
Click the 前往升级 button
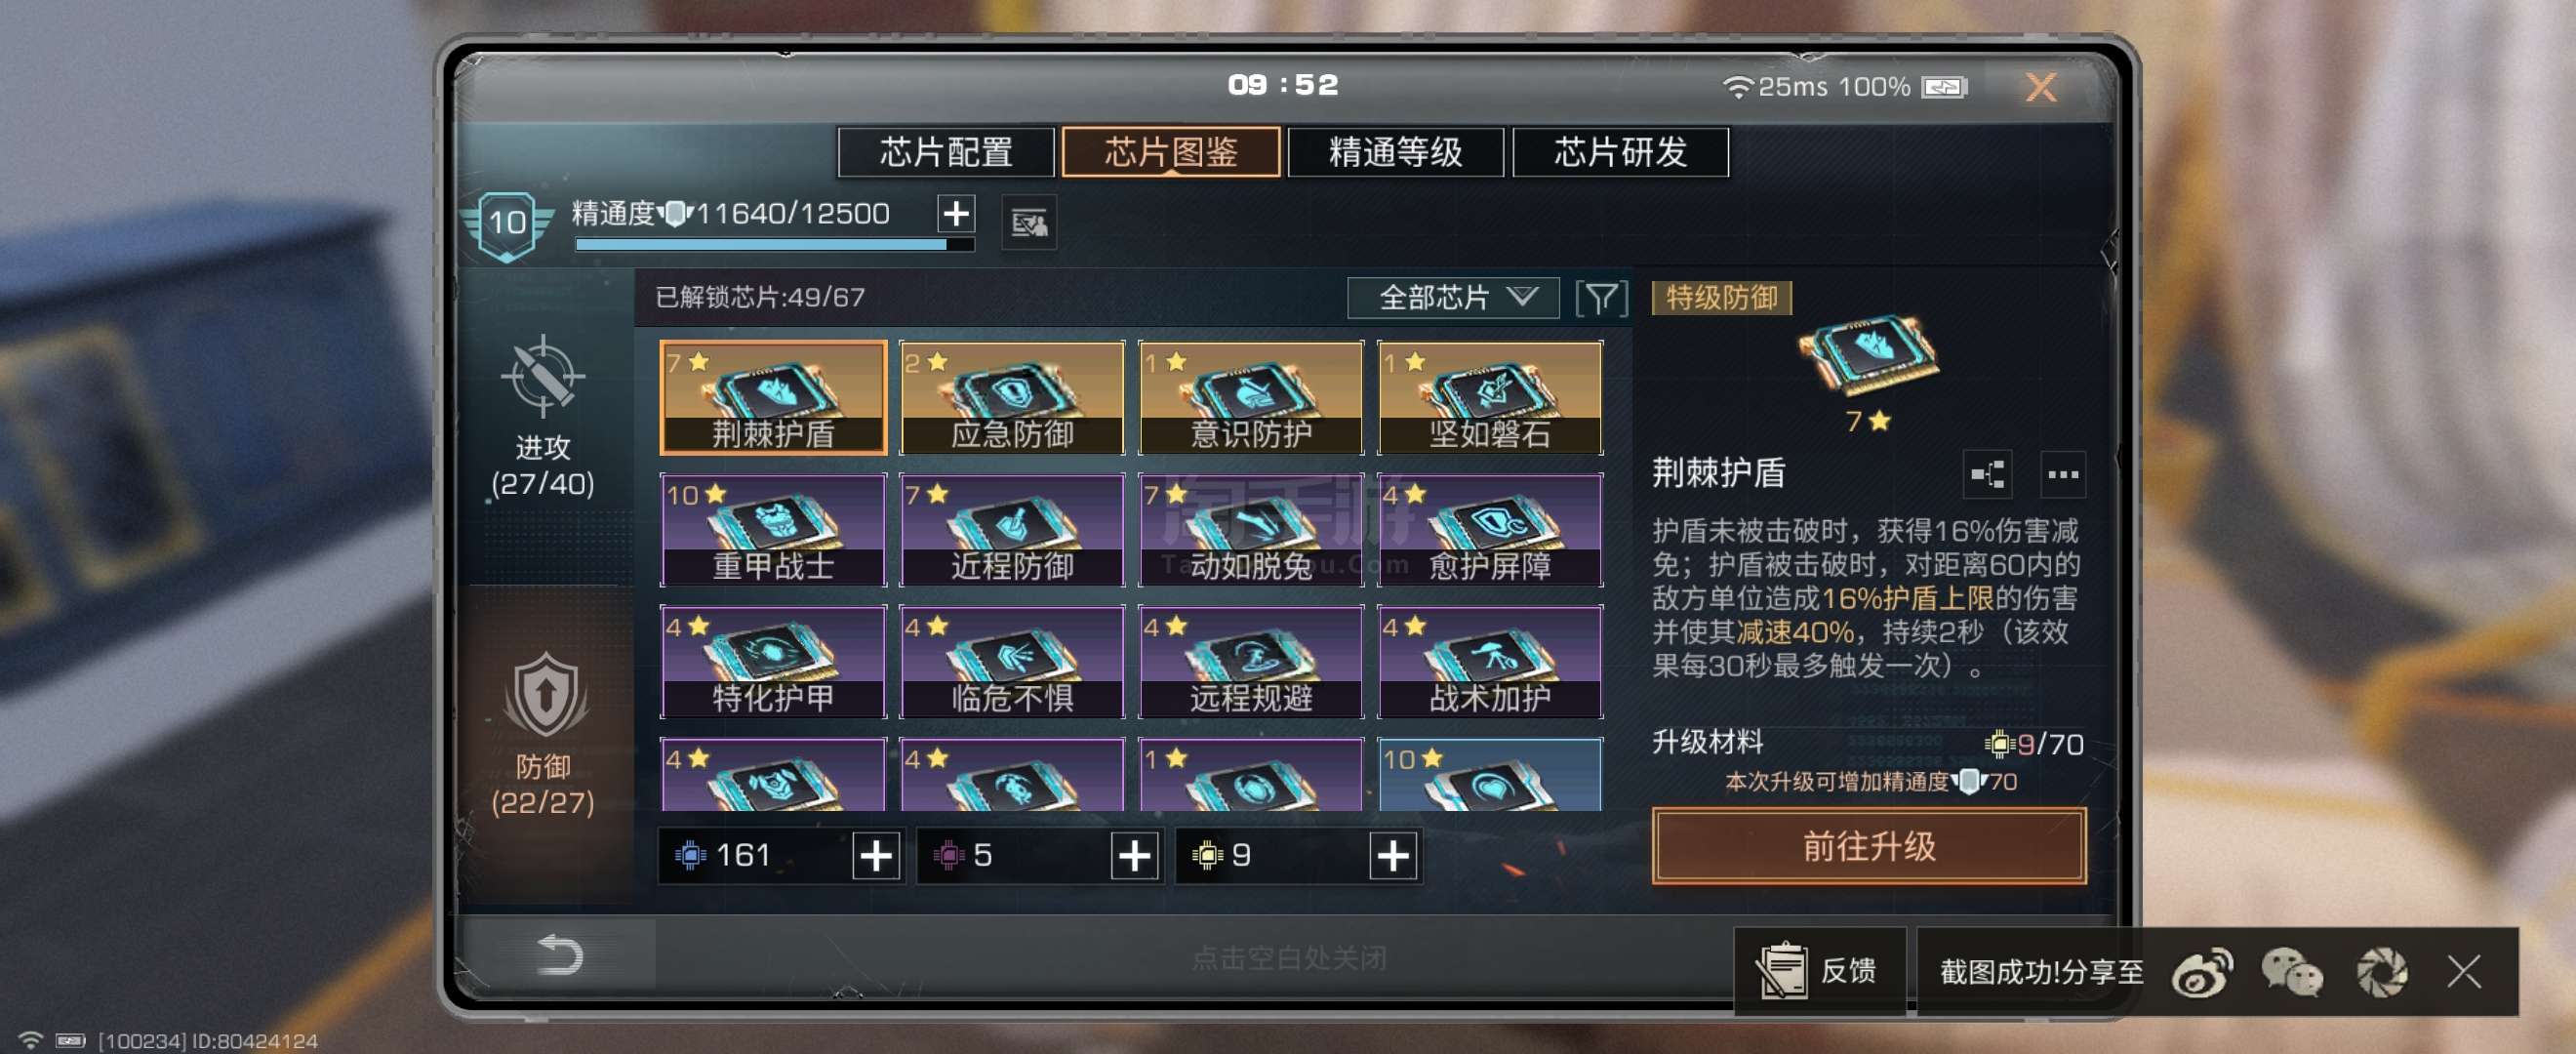(1868, 846)
